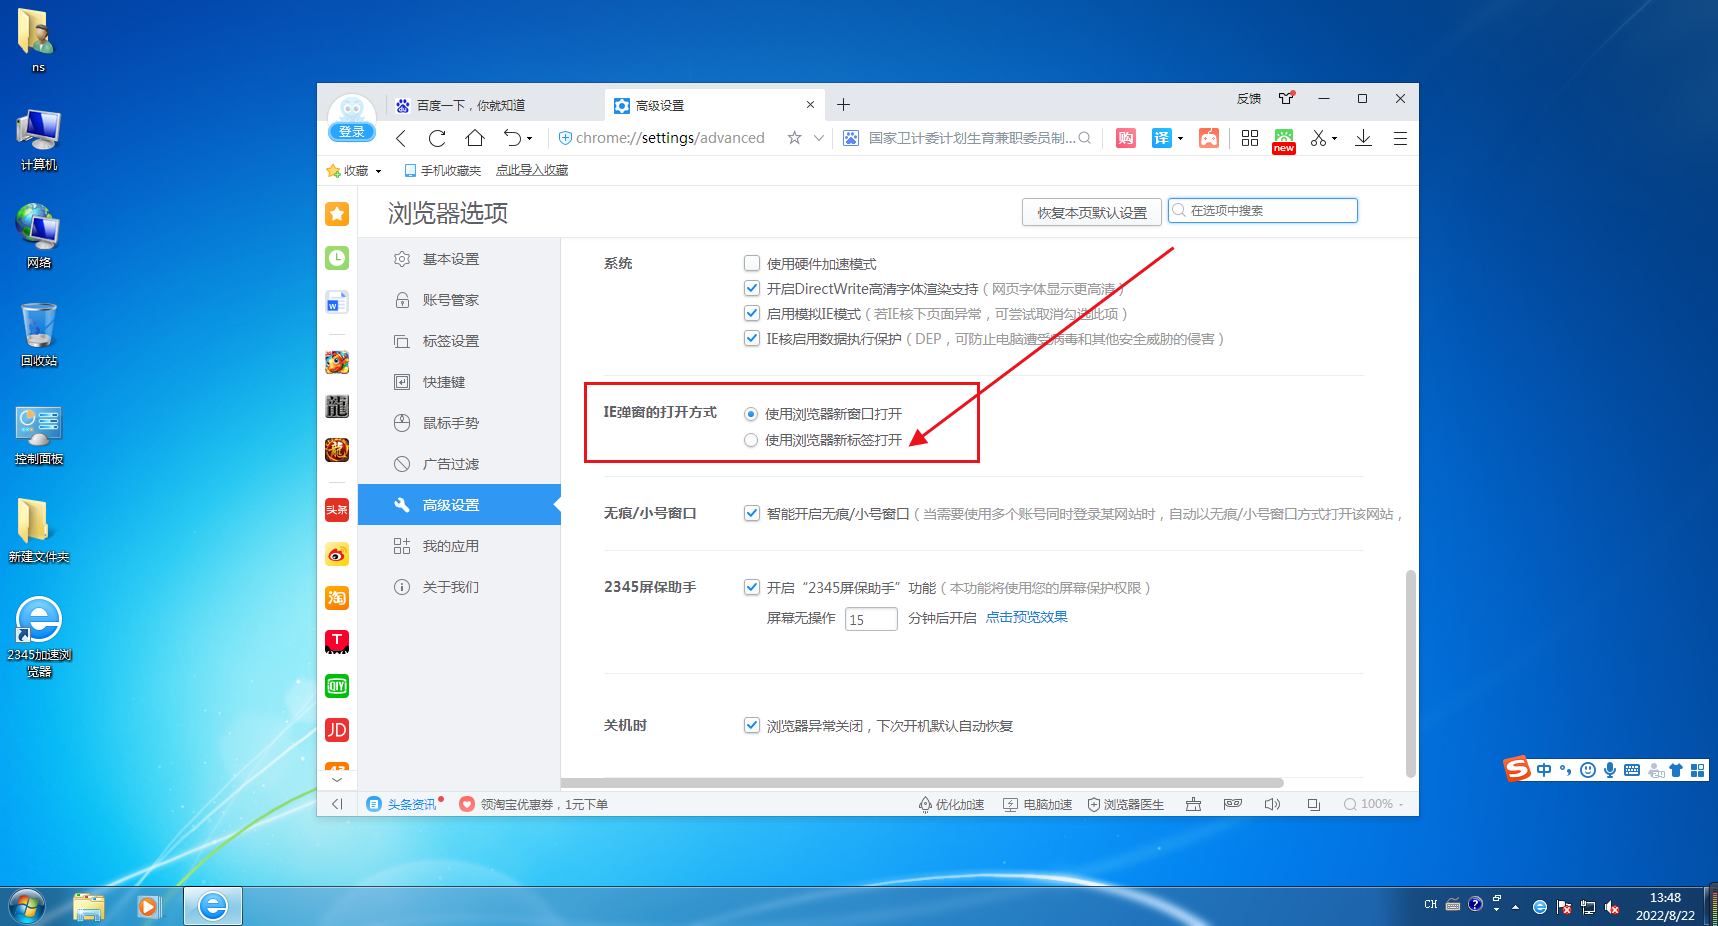Open 账号管家 settings section
Viewport: 1718px width, 926px height.
point(459,300)
